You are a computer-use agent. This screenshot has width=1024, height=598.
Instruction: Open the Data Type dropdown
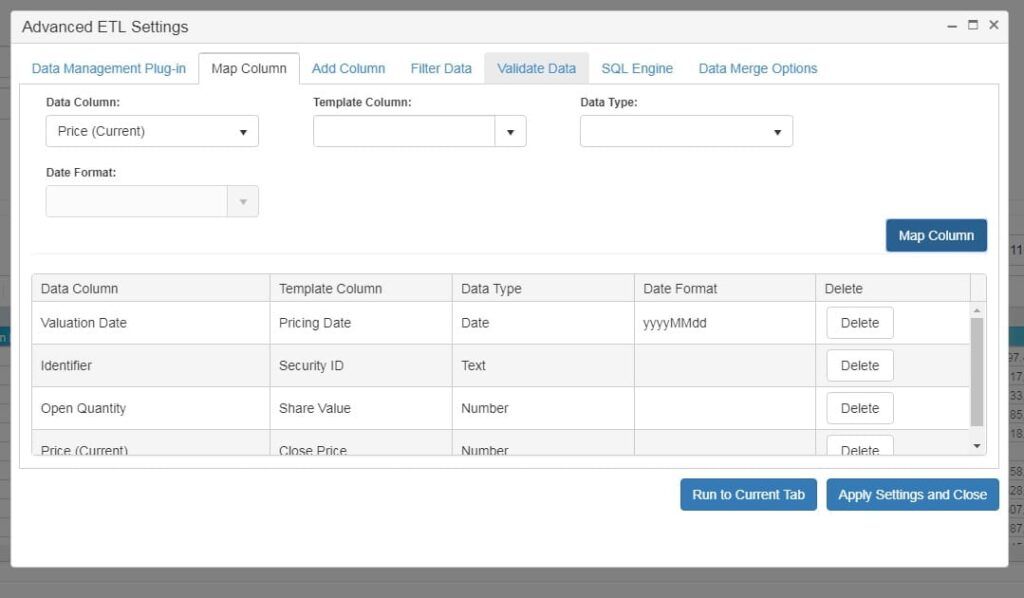pyautogui.click(x=686, y=132)
